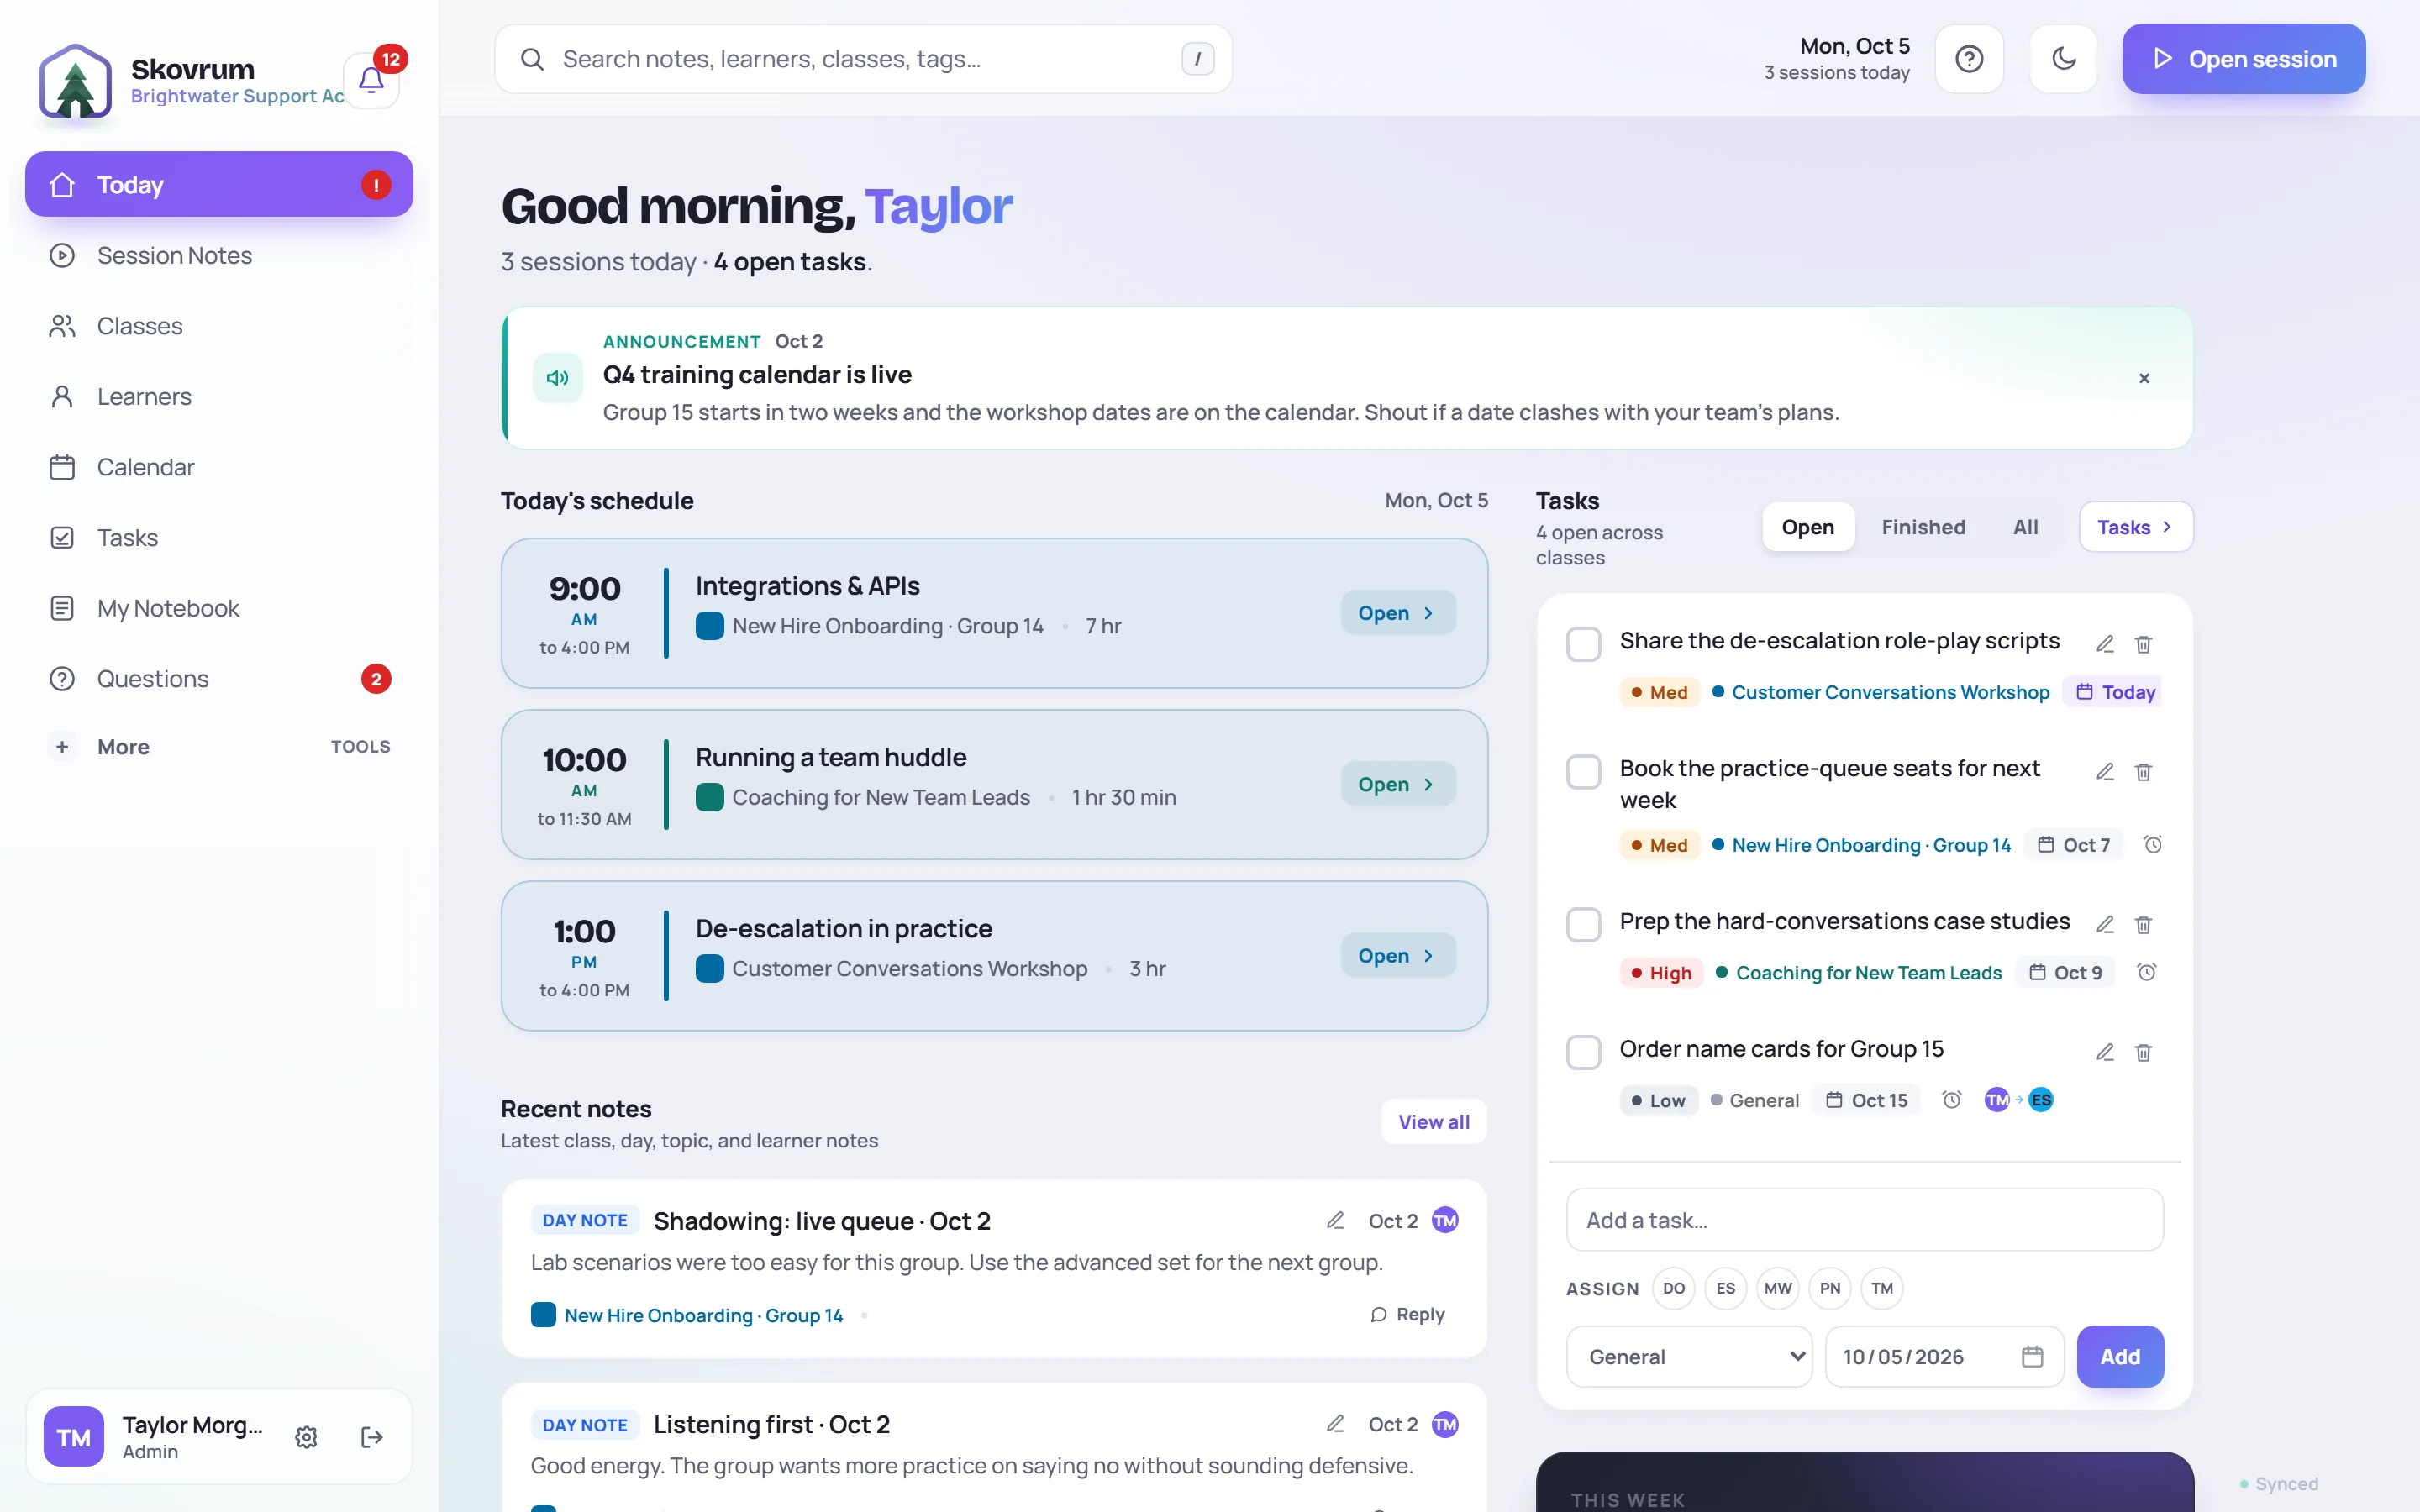Toggle assignee MW for the new task

click(1777, 1288)
